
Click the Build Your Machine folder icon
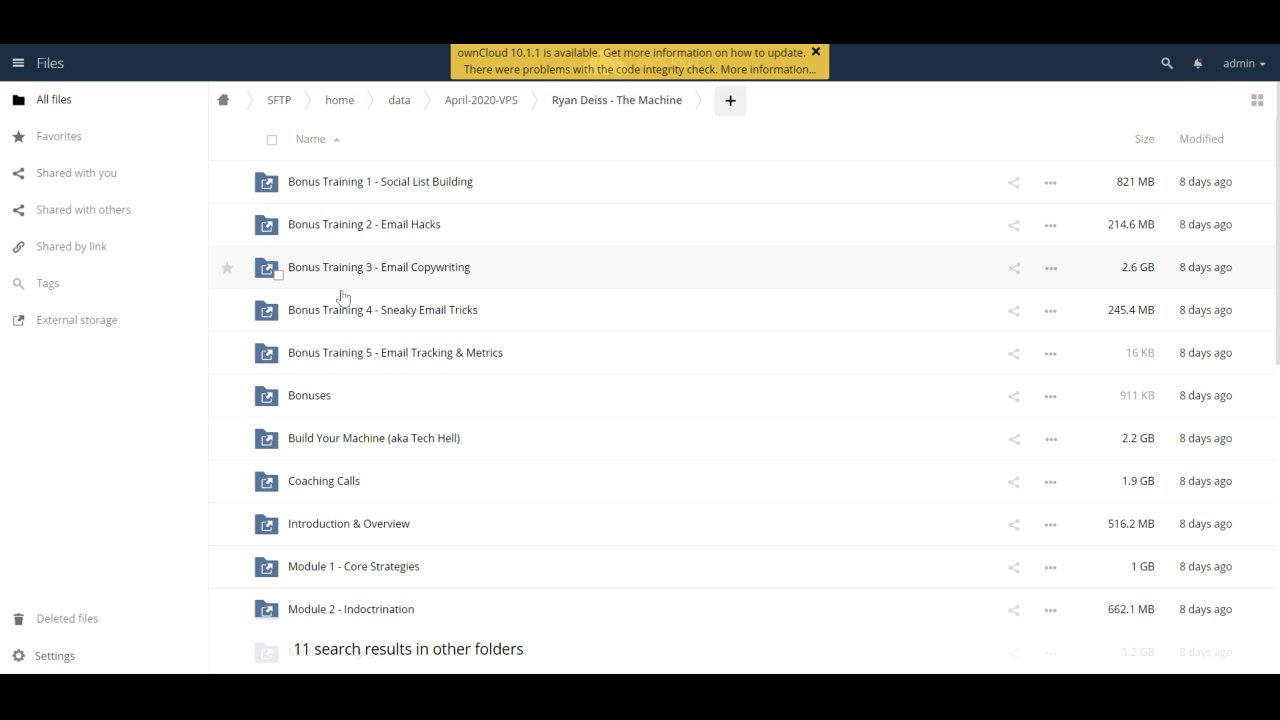coord(266,438)
